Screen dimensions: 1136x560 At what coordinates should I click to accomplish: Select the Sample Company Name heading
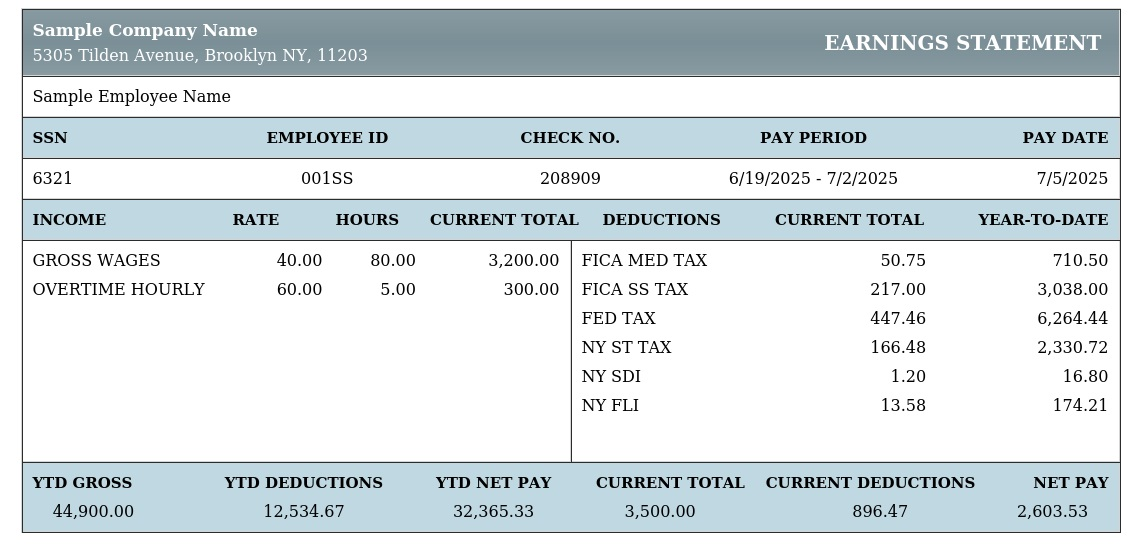click(x=145, y=30)
